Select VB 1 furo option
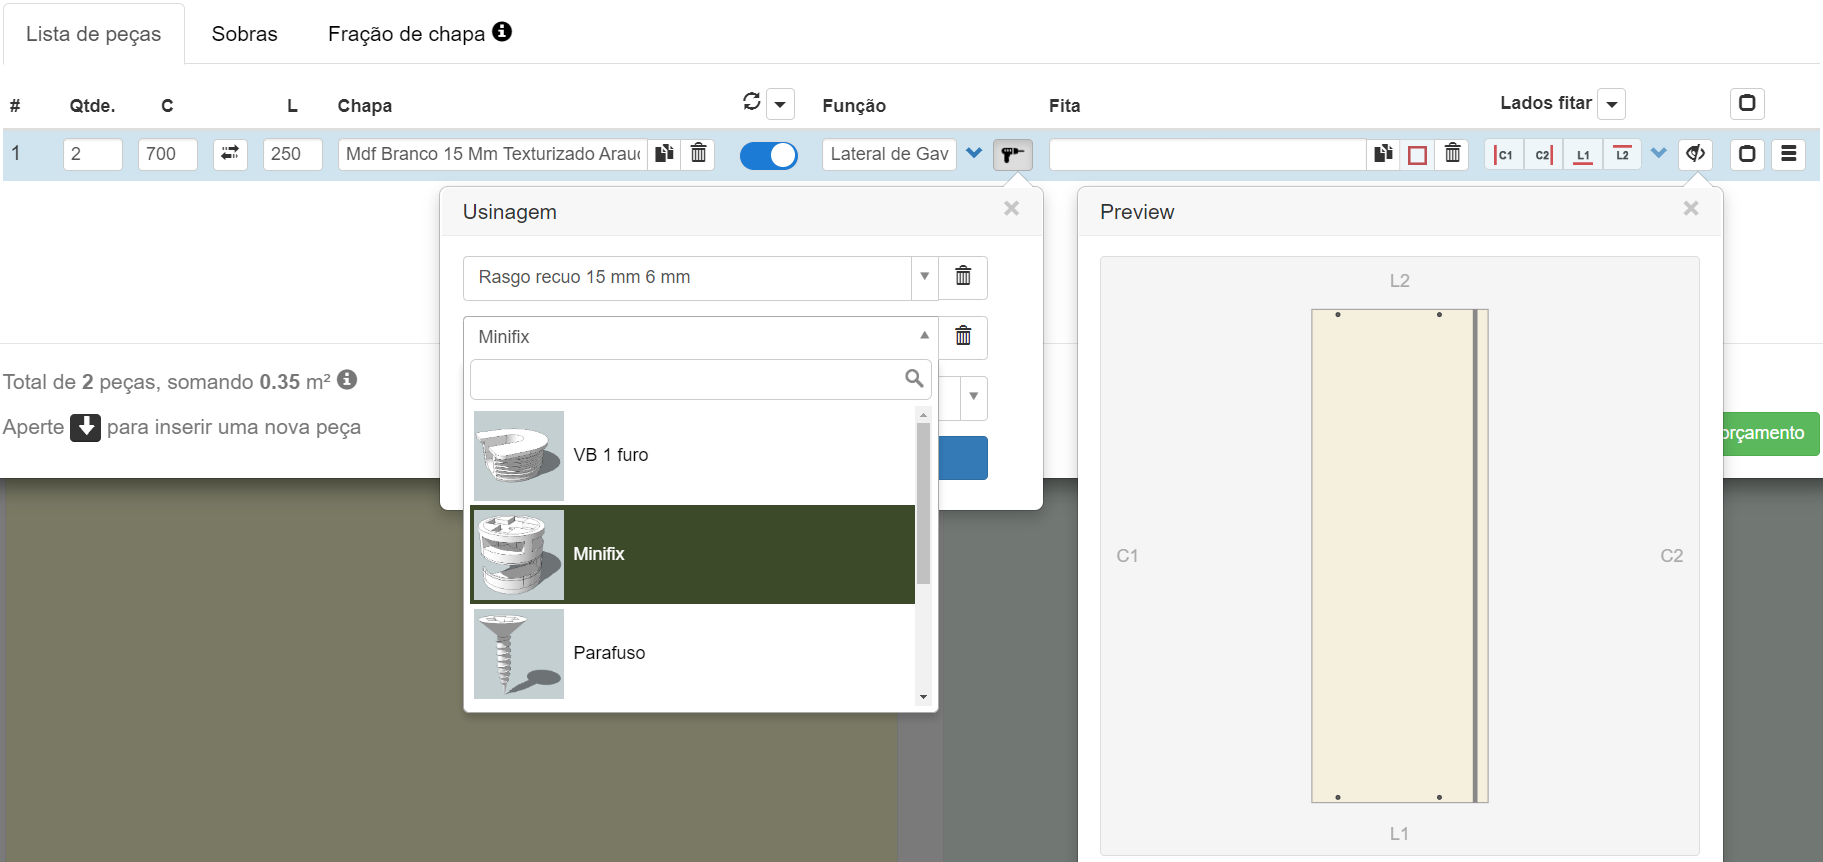1823x862 pixels. [610, 455]
